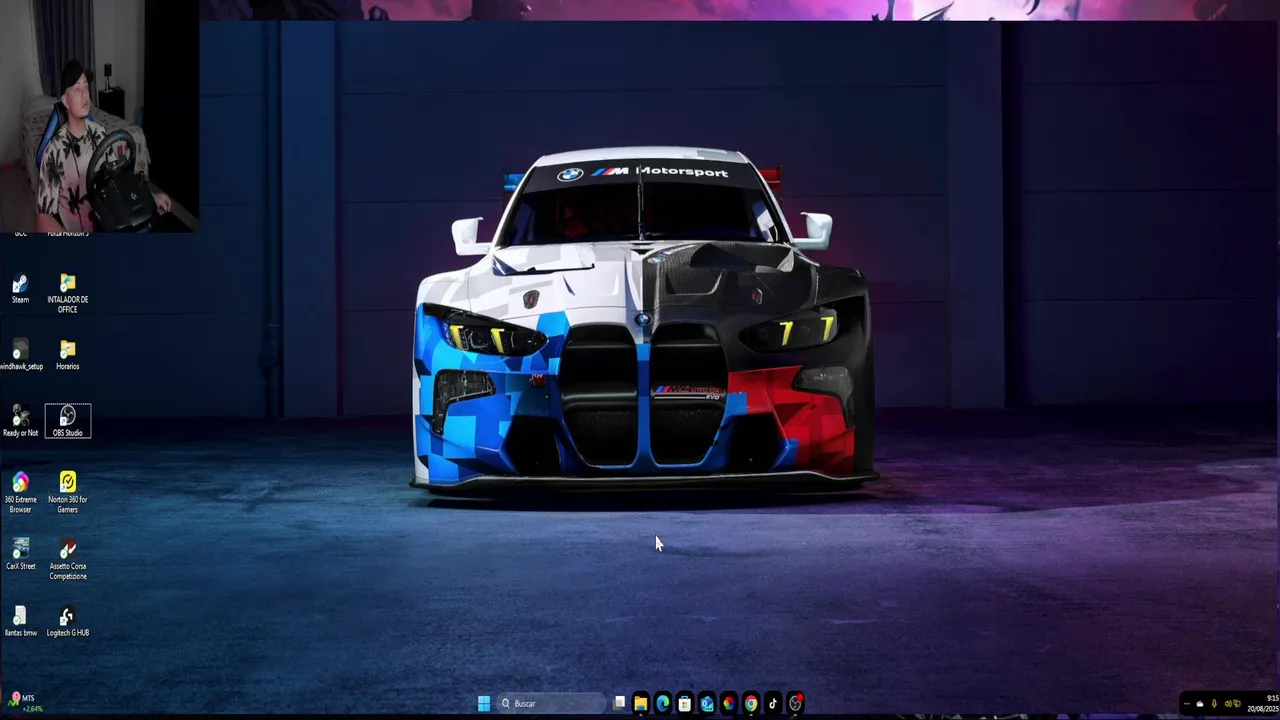Select the Logitech G HUB shortcut

tap(67, 622)
